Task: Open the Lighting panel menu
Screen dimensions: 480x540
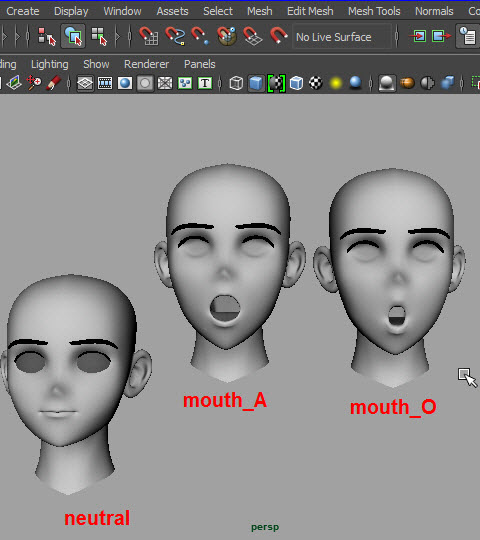Action: 50,64
